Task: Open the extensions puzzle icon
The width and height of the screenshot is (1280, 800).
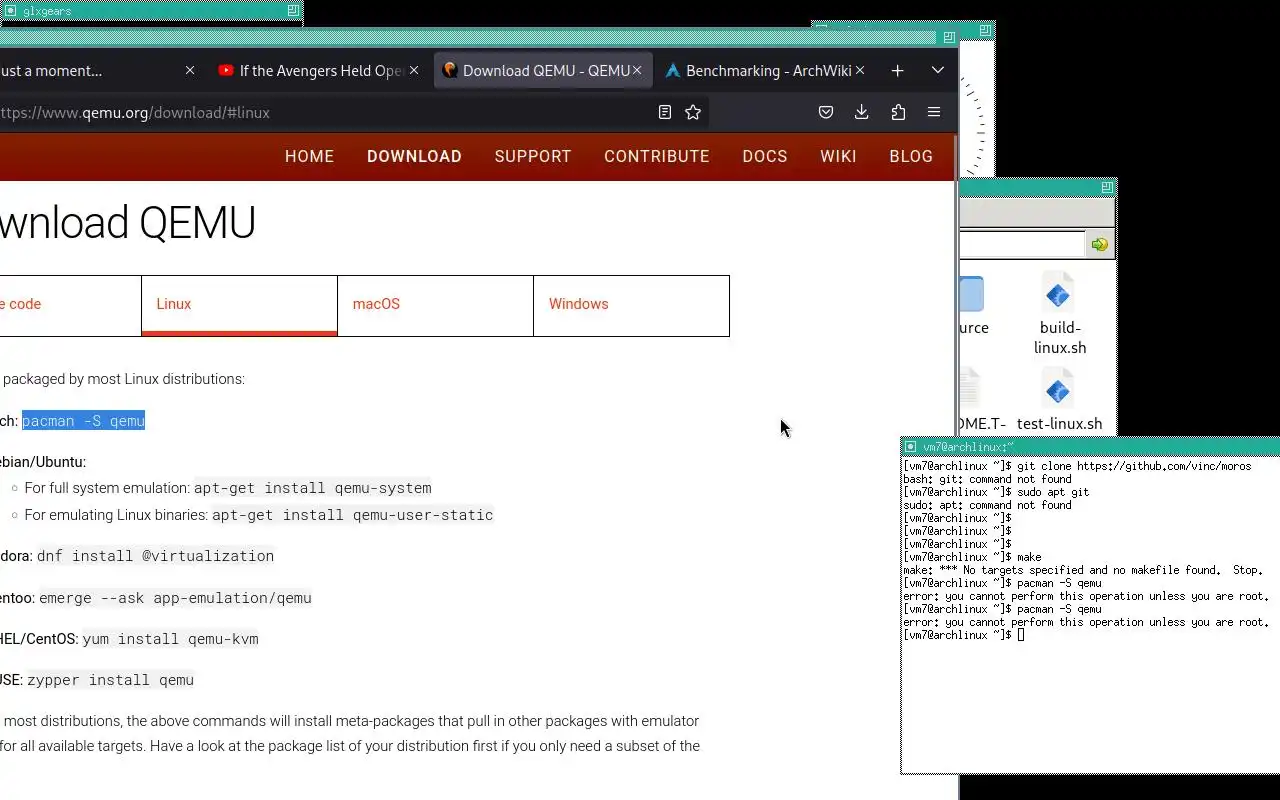Action: click(x=898, y=112)
